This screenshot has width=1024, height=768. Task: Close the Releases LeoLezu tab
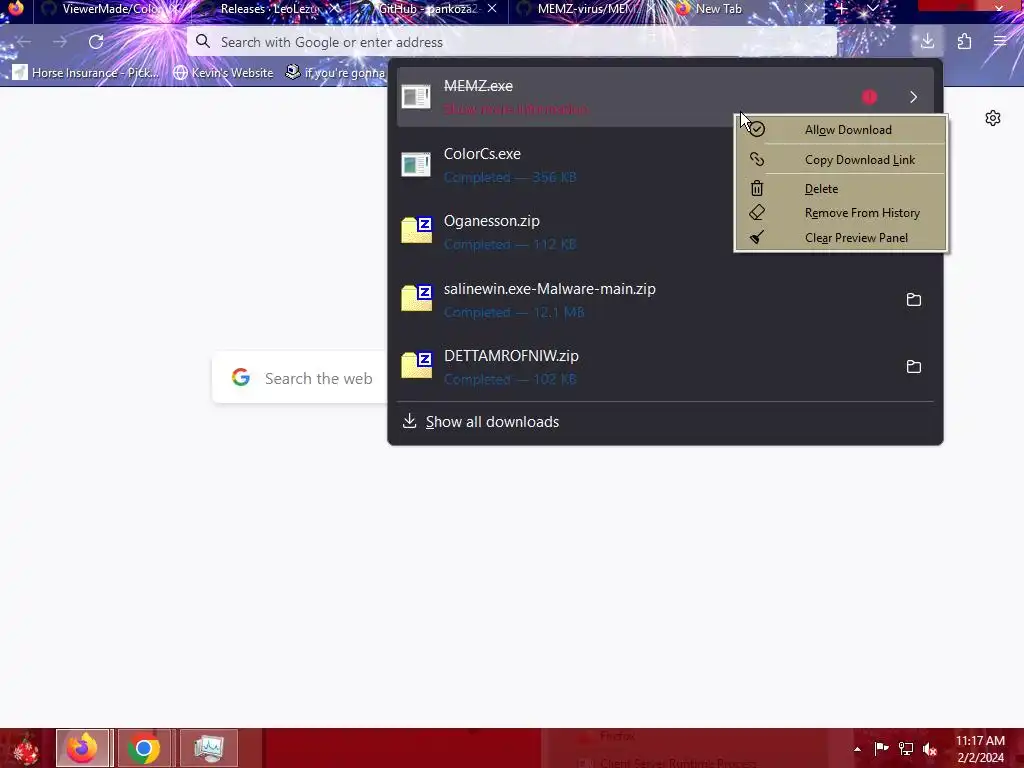[x=334, y=8]
